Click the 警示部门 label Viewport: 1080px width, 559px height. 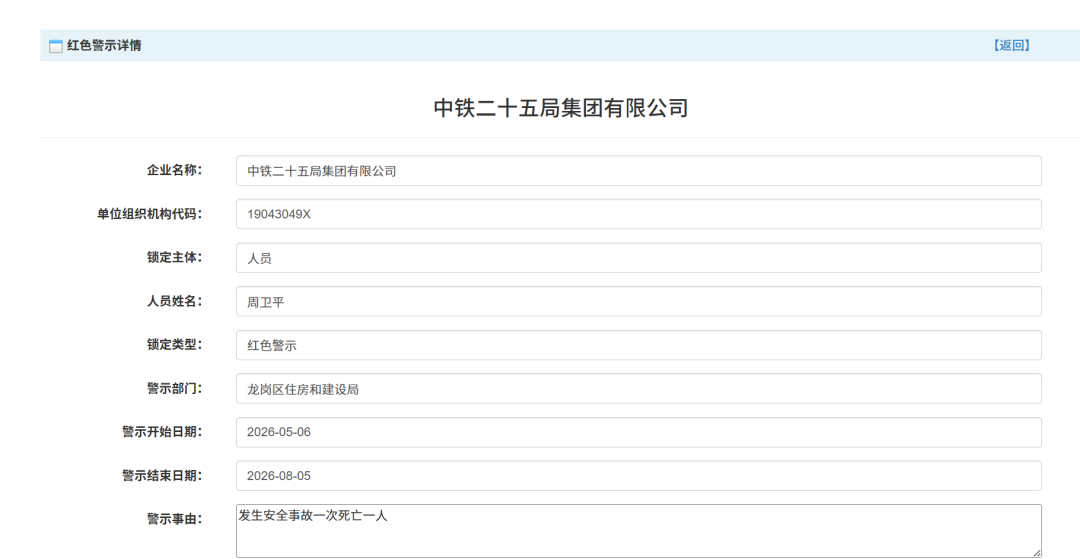coord(175,389)
